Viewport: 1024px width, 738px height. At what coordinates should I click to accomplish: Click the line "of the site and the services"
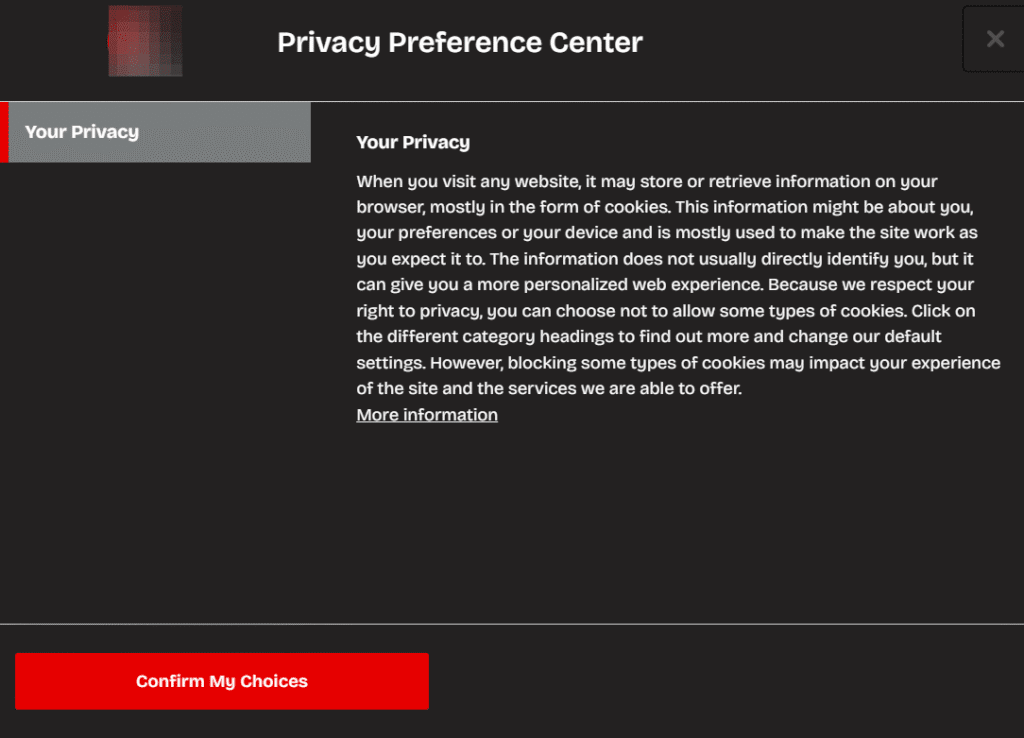pos(549,388)
